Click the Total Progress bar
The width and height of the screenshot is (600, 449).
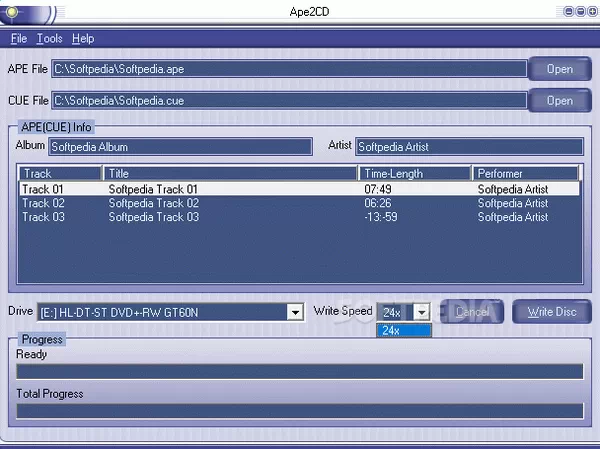[299, 411]
